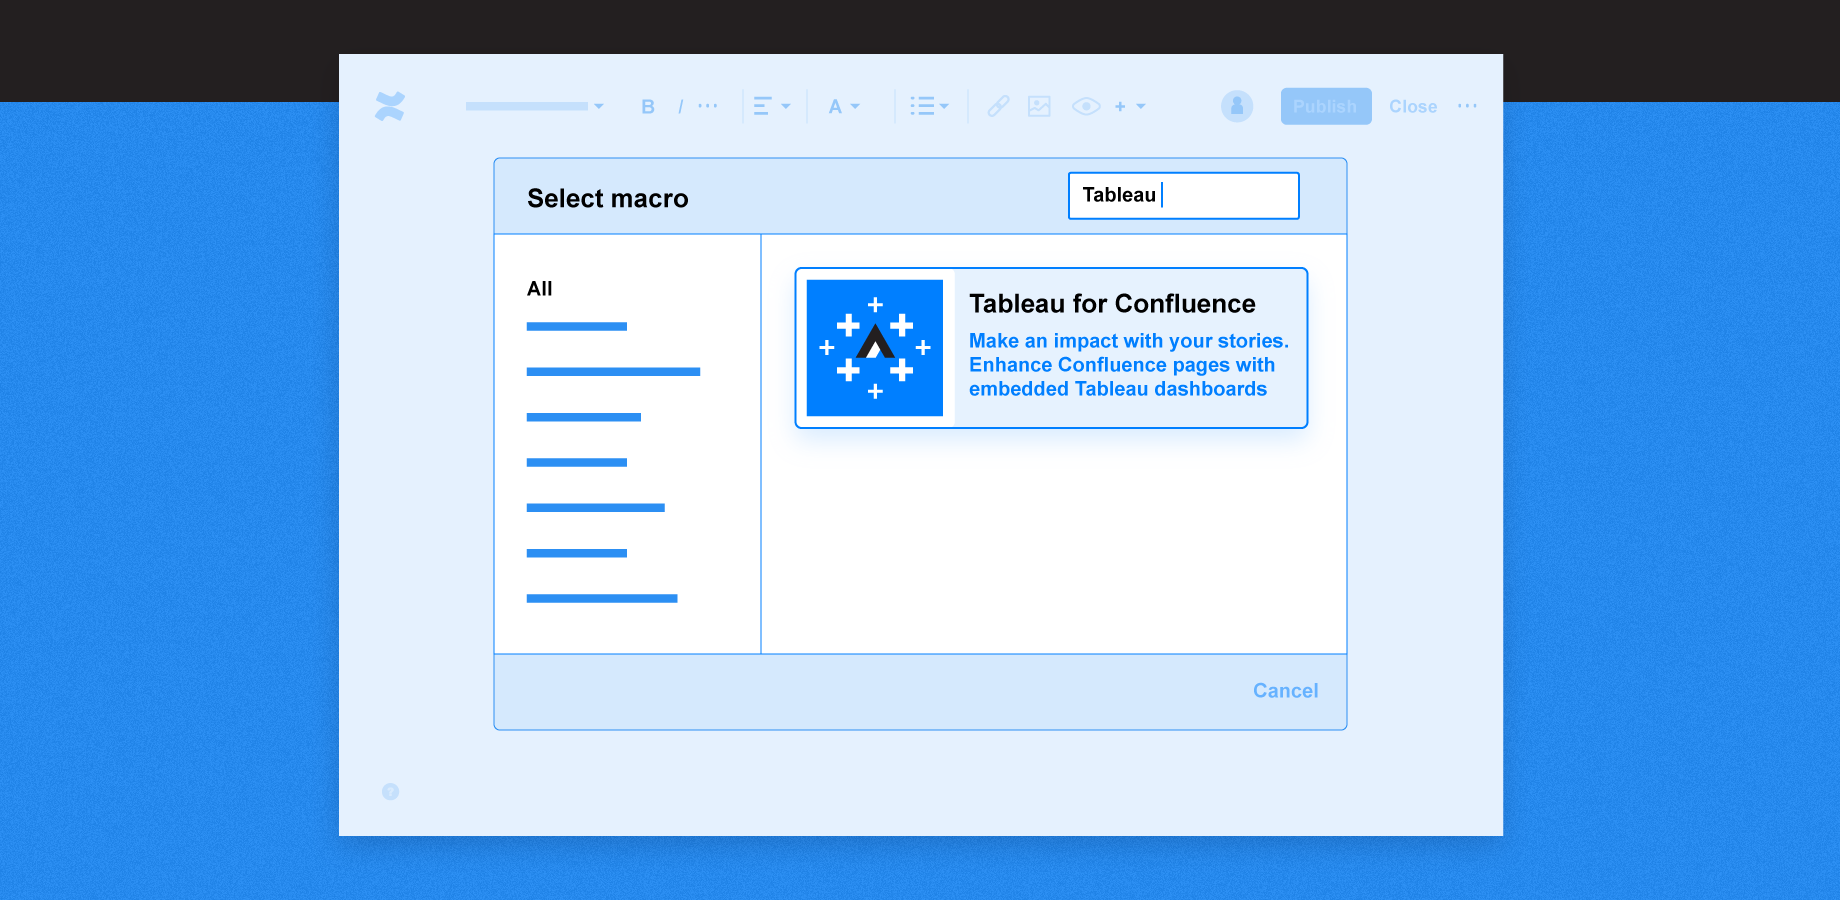The height and width of the screenshot is (900, 1840).
Task: Open the text color dropdown
Action: click(x=844, y=106)
